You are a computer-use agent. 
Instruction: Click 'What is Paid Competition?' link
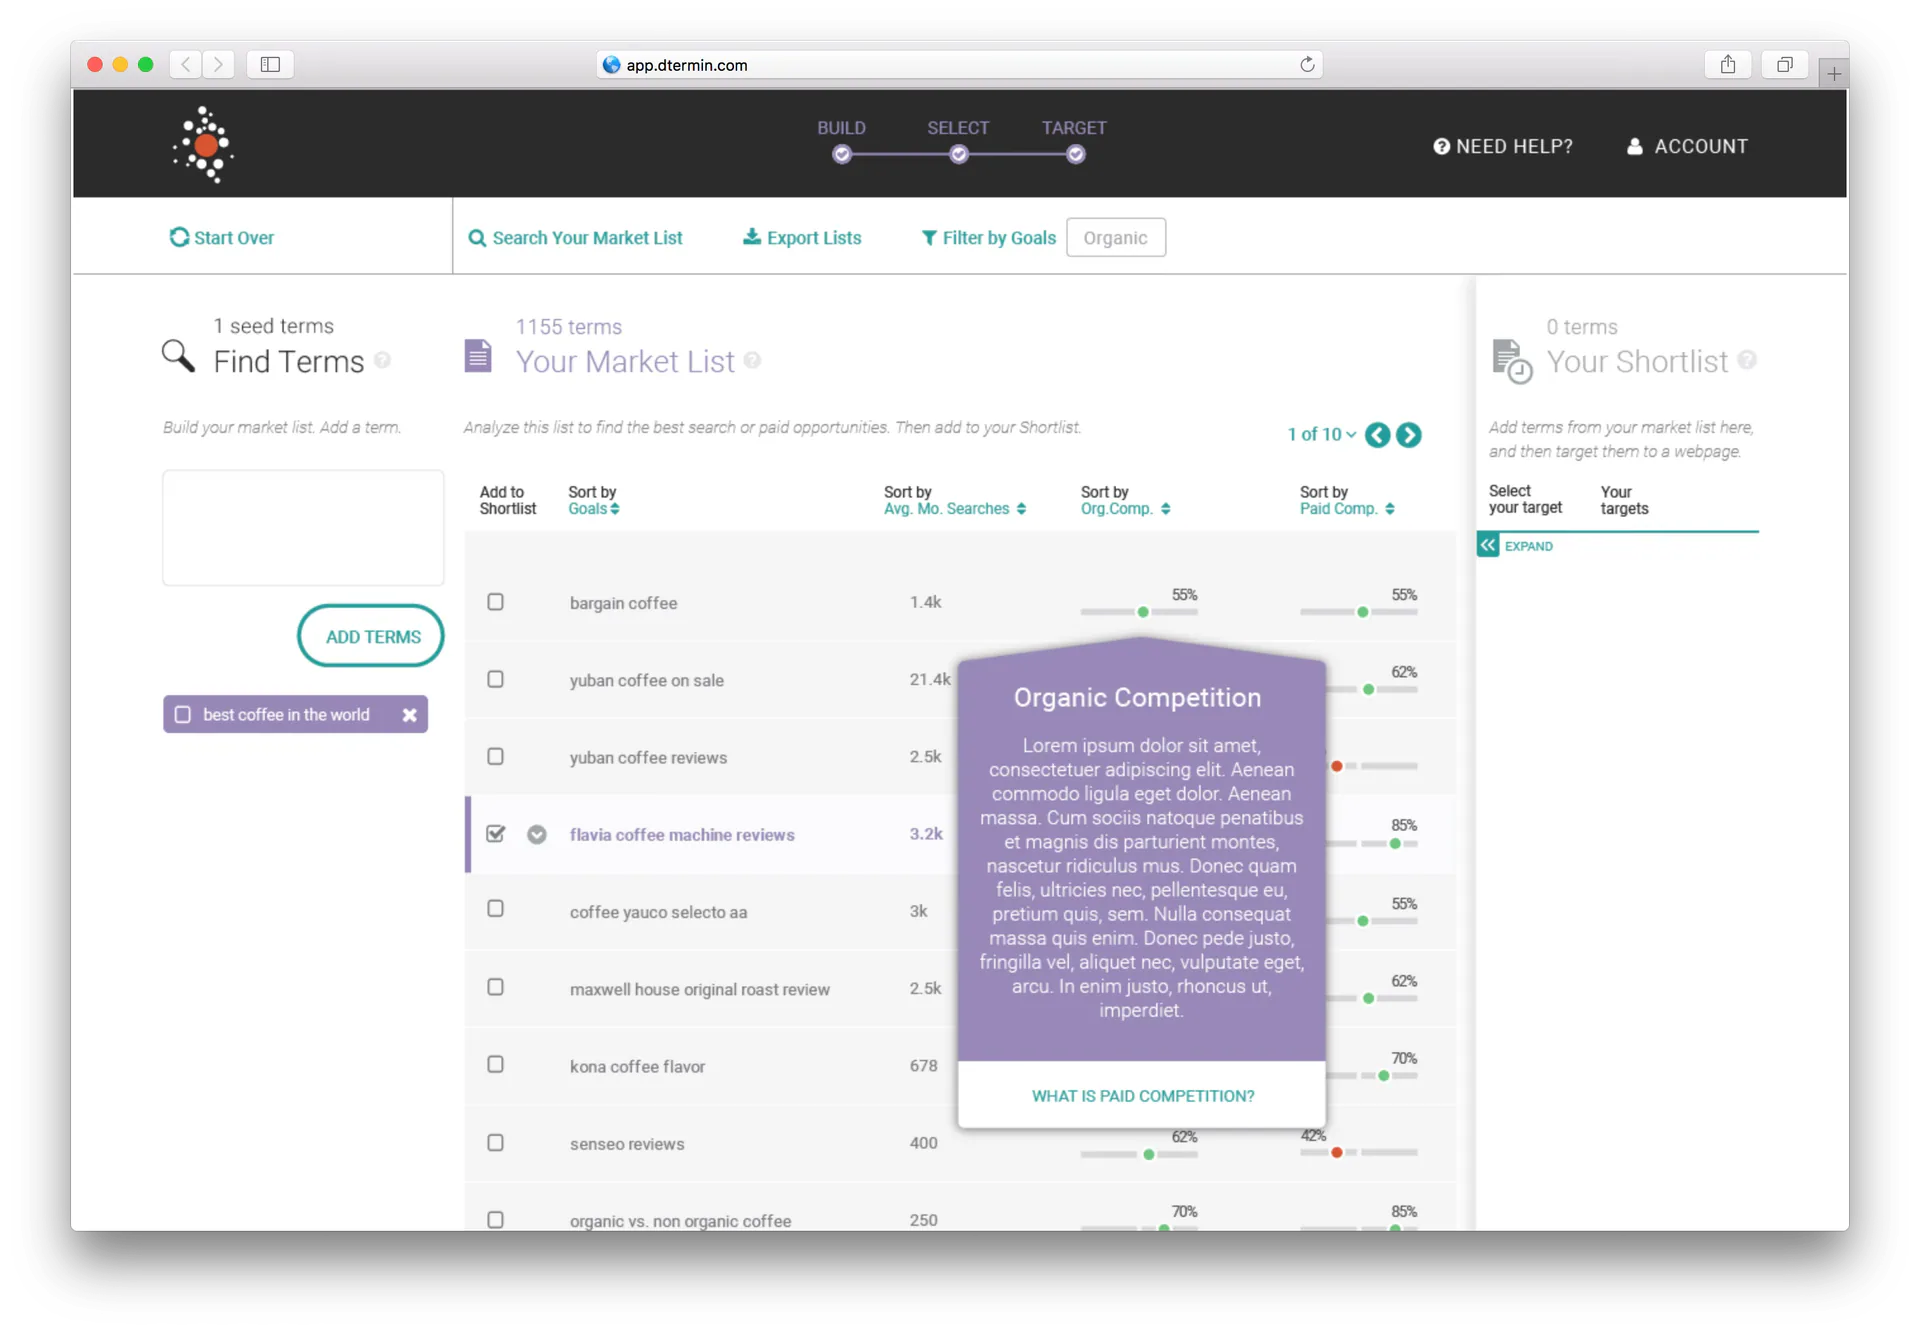click(x=1142, y=1095)
